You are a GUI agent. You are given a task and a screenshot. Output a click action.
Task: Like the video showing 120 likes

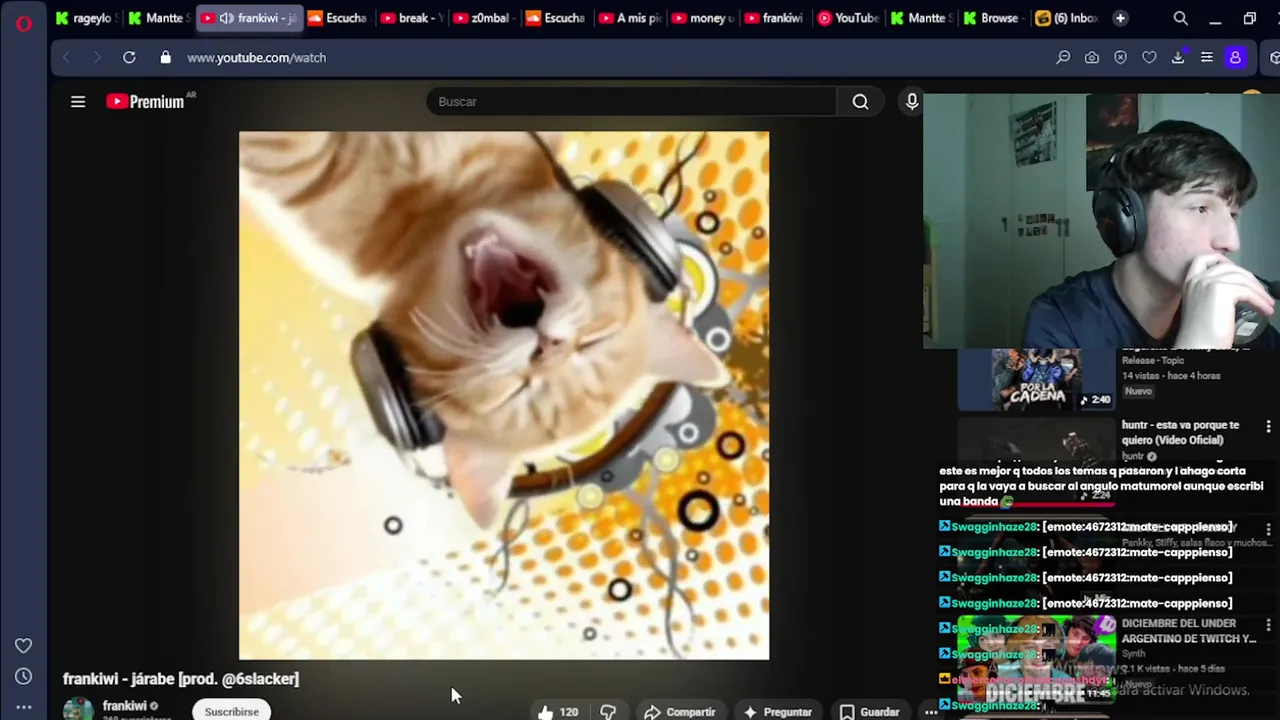558,711
